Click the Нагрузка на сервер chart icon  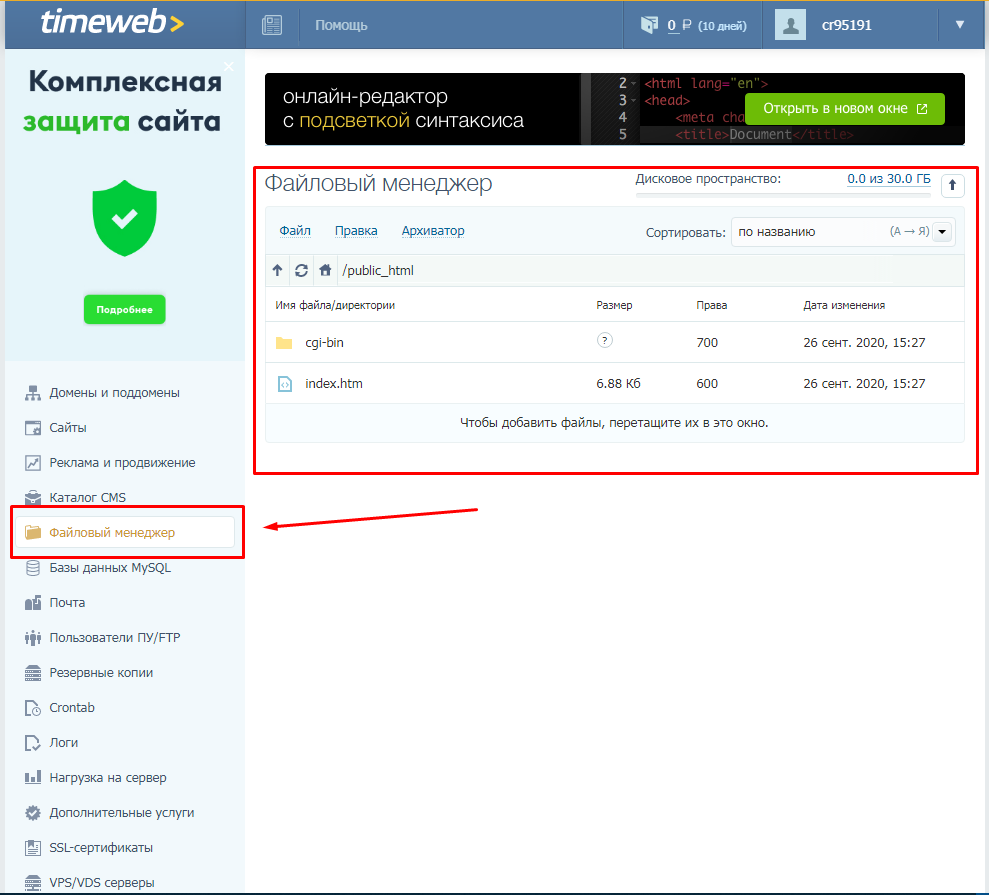(33, 778)
